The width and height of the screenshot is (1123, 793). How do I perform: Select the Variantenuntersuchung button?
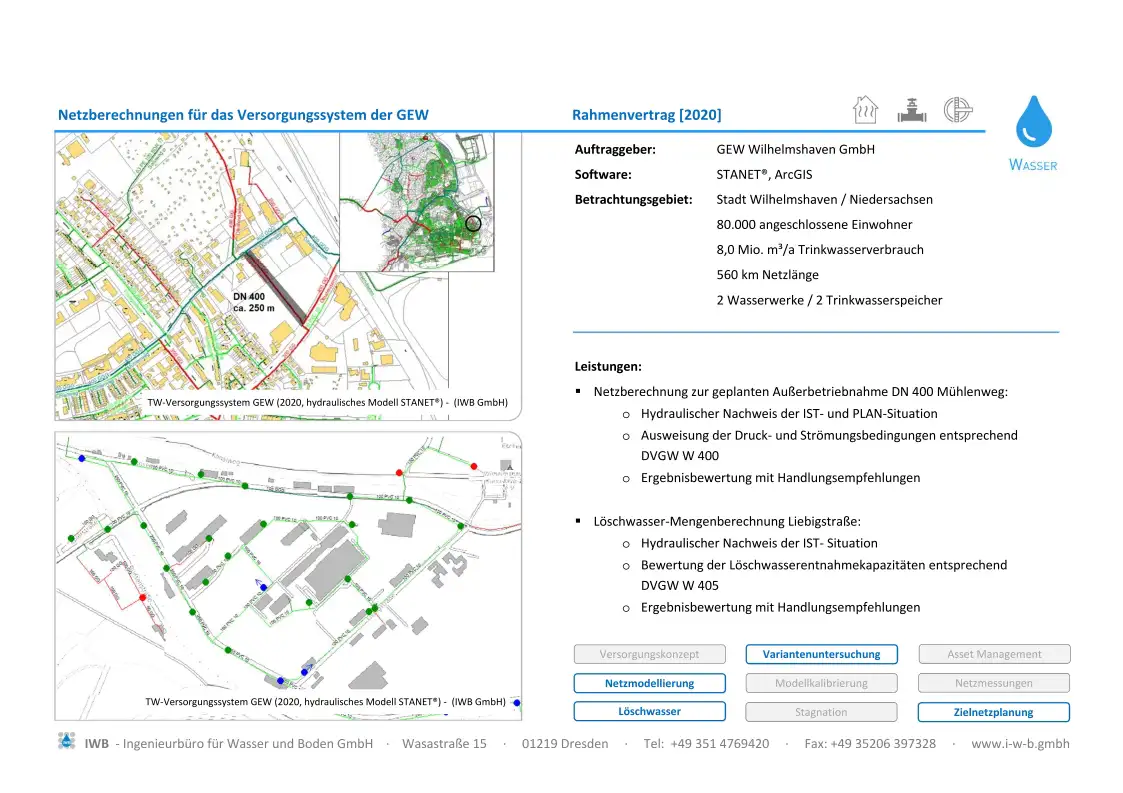821,654
